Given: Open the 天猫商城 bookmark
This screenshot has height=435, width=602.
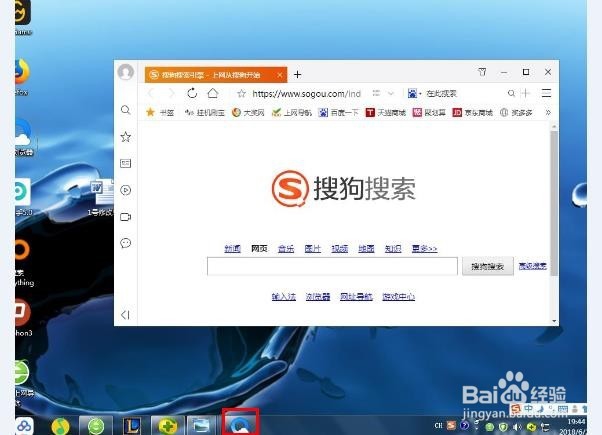Looking at the screenshot, I should coord(385,112).
